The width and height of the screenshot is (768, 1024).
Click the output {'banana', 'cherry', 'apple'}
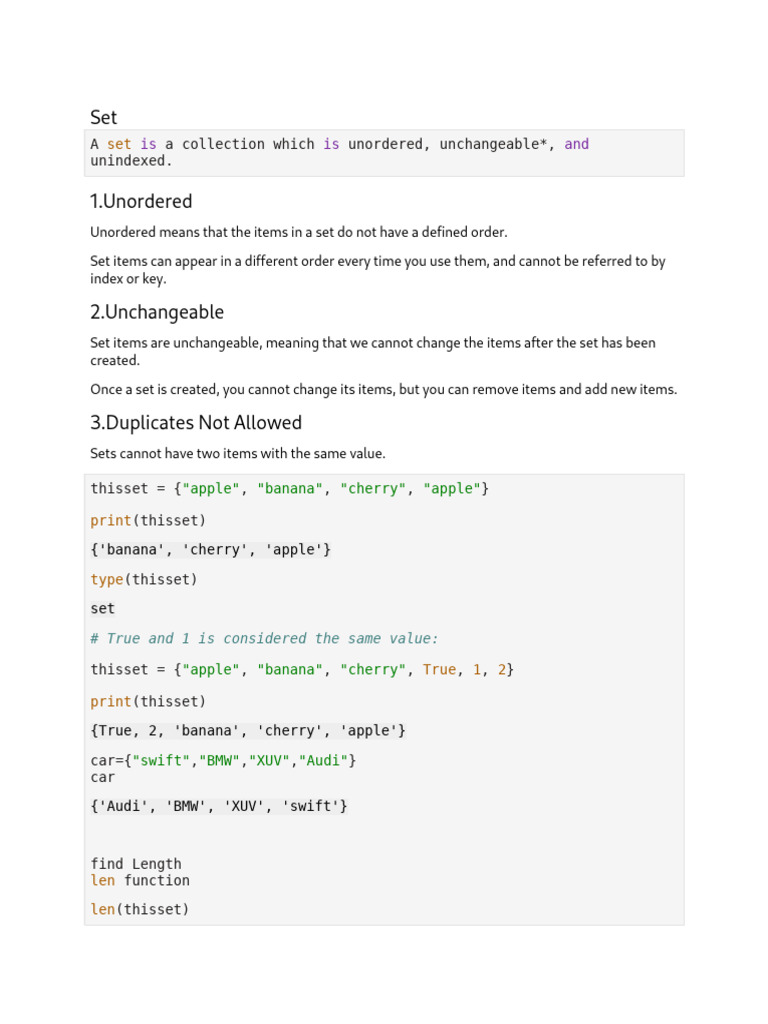[x=211, y=550]
